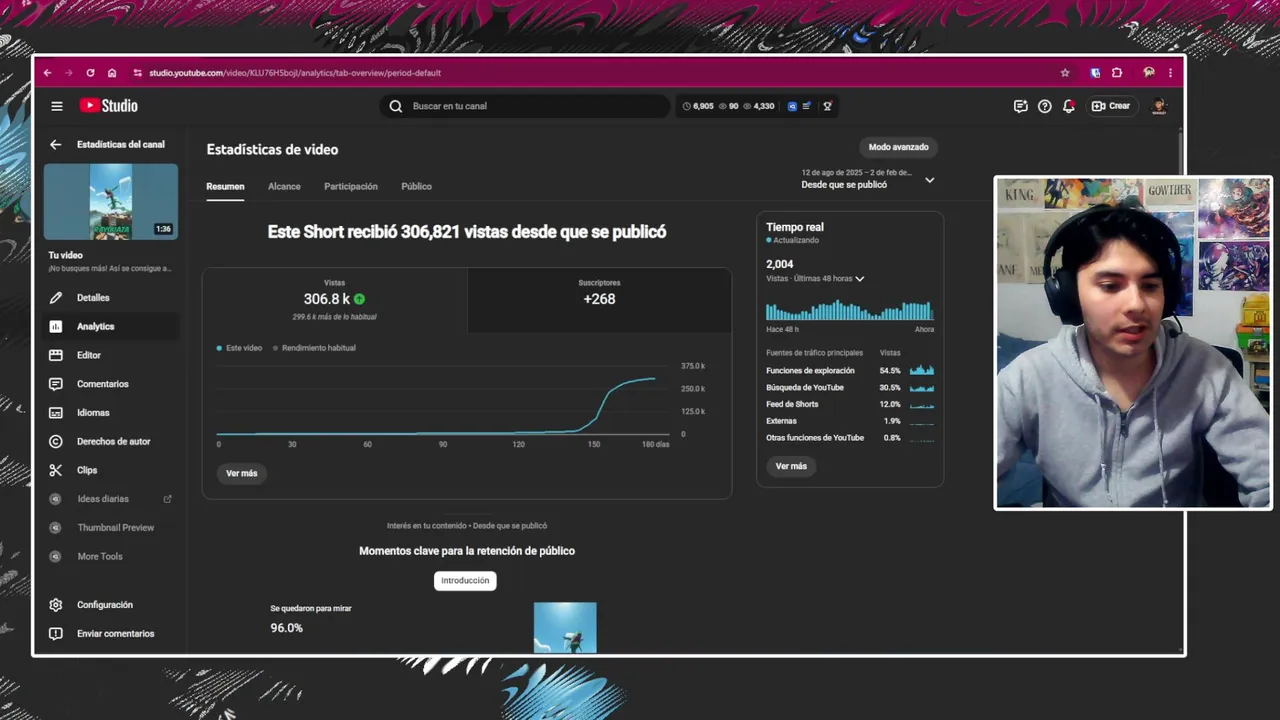The width and height of the screenshot is (1280, 720).
Task: Click the 96.0% retention value
Action: click(x=286, y=628)
